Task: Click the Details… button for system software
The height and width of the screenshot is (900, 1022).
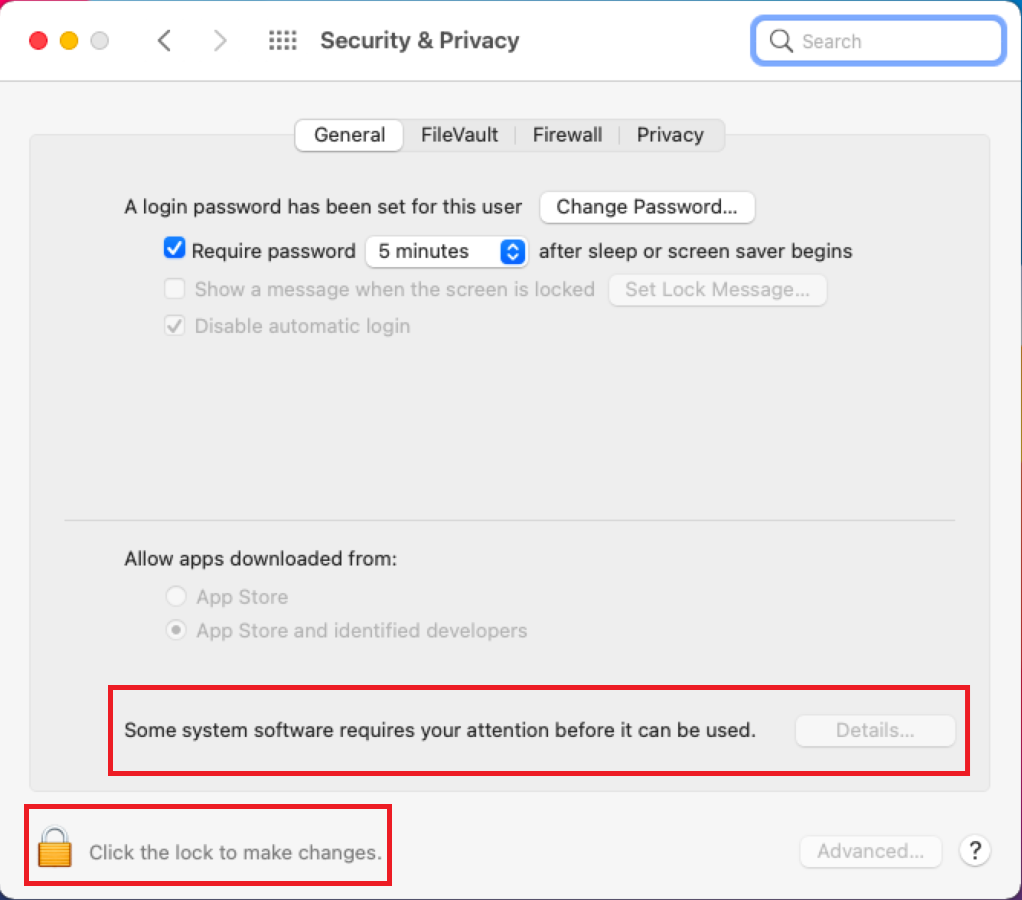Action: [x=875, y=730]
